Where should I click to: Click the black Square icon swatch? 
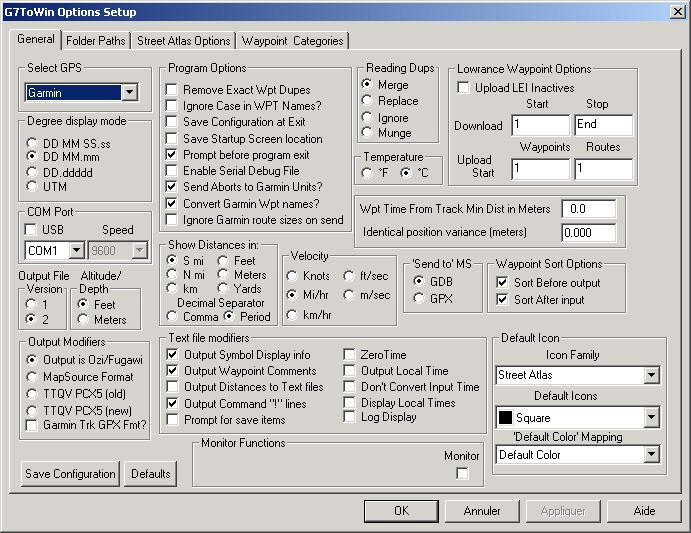[x=505, y=417]
